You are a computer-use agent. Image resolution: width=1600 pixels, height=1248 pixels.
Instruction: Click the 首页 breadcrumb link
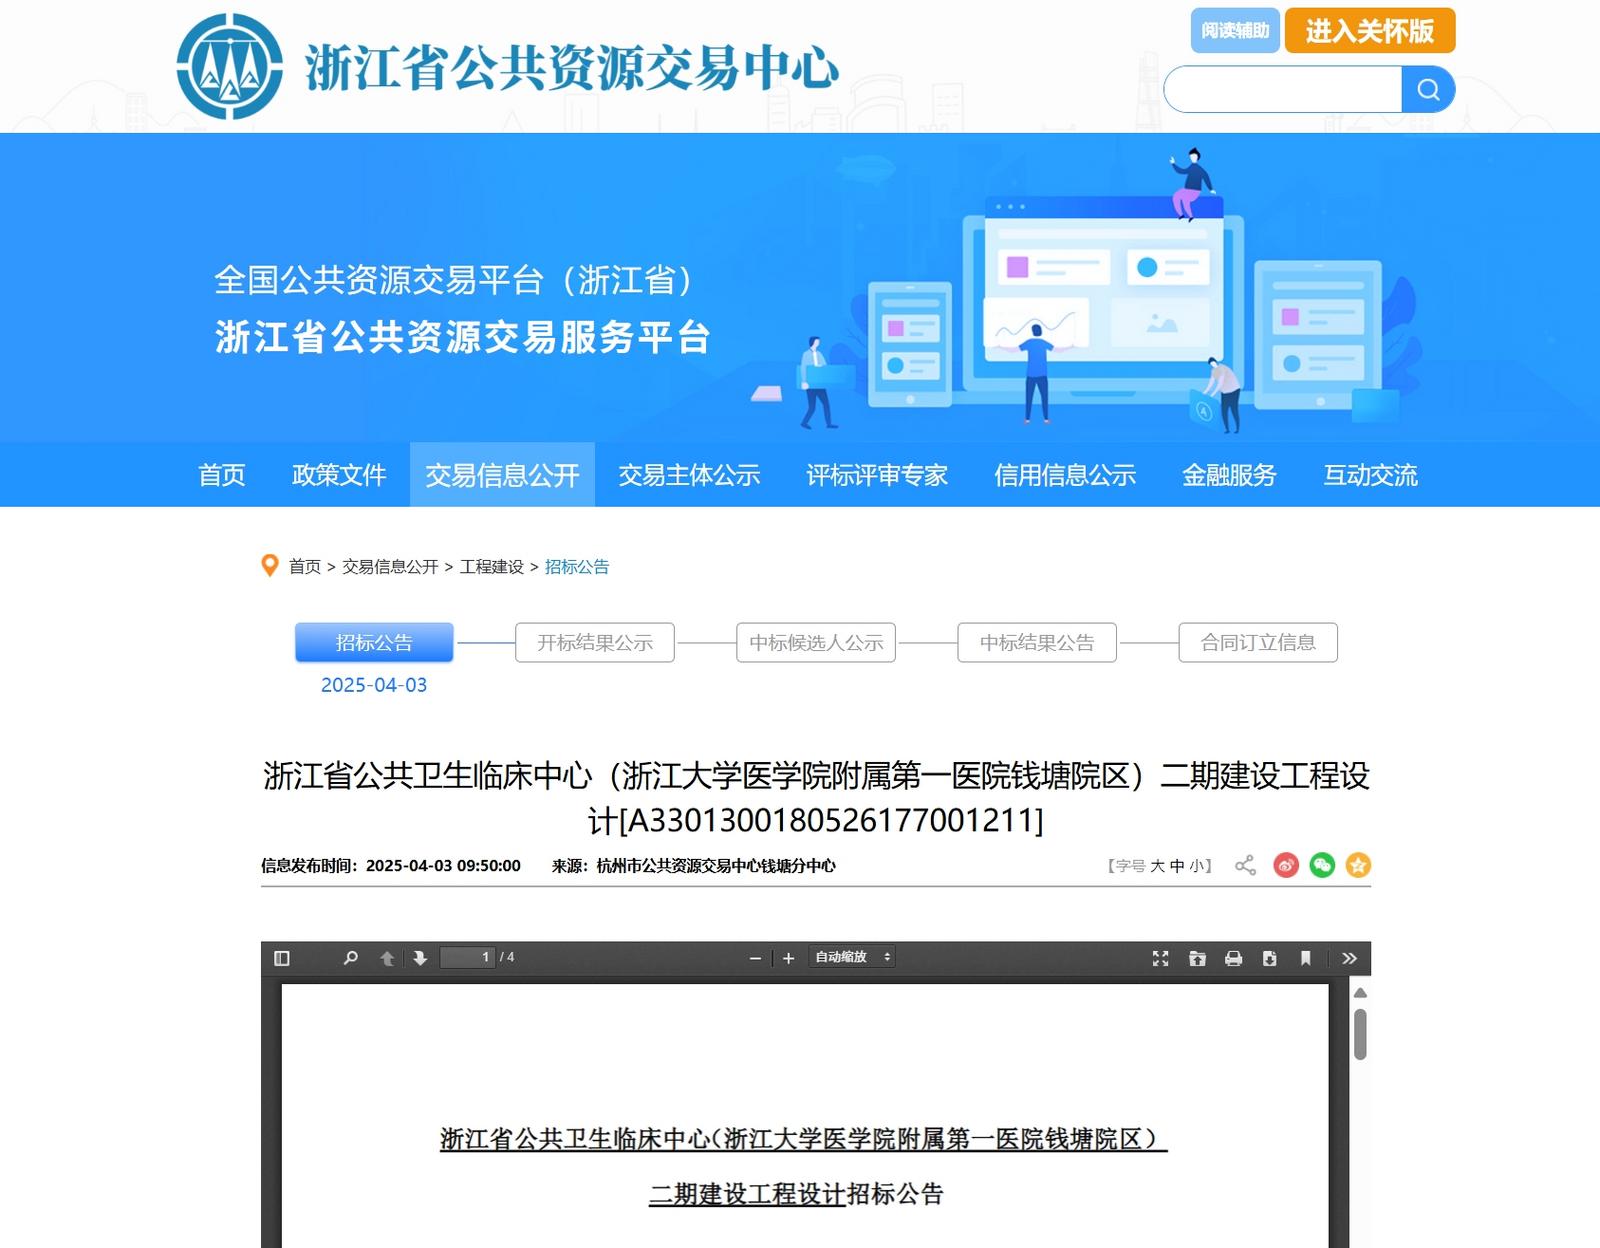[305, 567]
